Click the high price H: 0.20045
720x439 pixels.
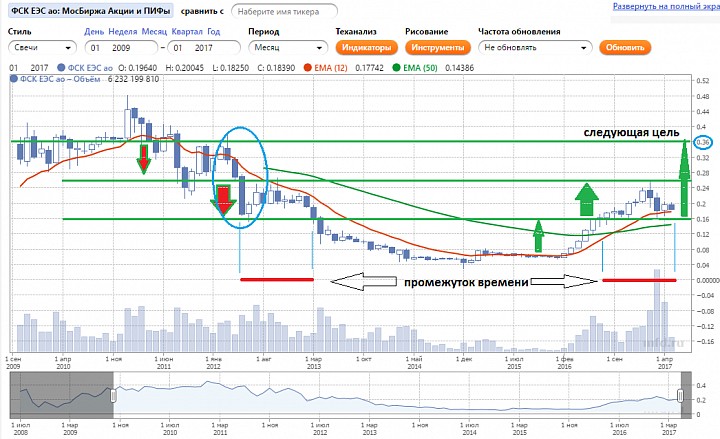click(185, 68)
